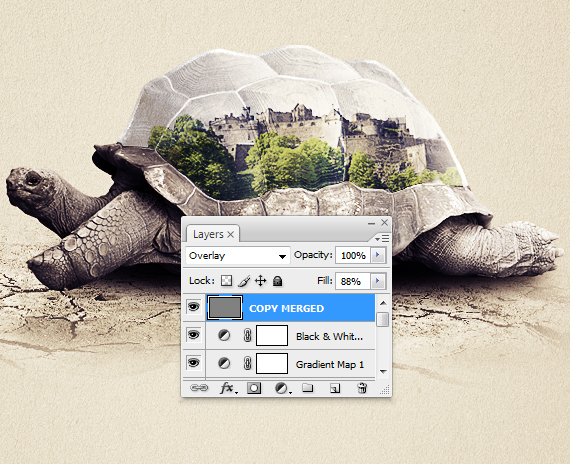The height and width of the screenshot is (464, 570).
Task: Delete layer with trash icon
Action: tap(362, 388)
